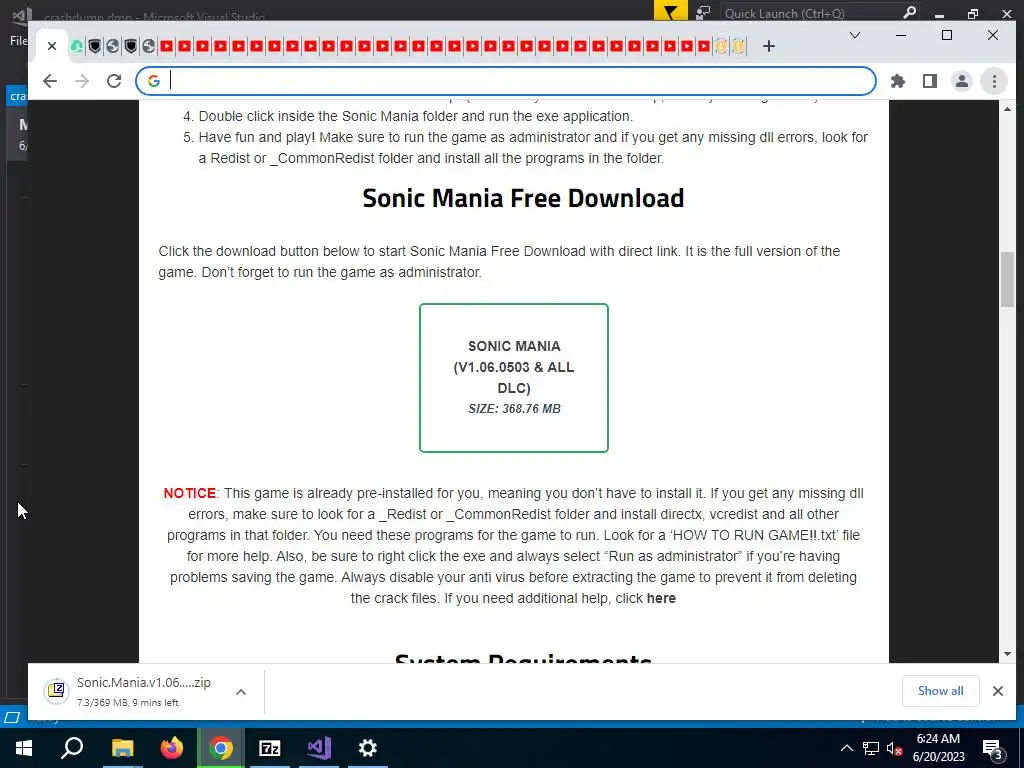Open the clock showing 6:24 AM
The height and width of the screenshot is (768, 1024).
938,748
